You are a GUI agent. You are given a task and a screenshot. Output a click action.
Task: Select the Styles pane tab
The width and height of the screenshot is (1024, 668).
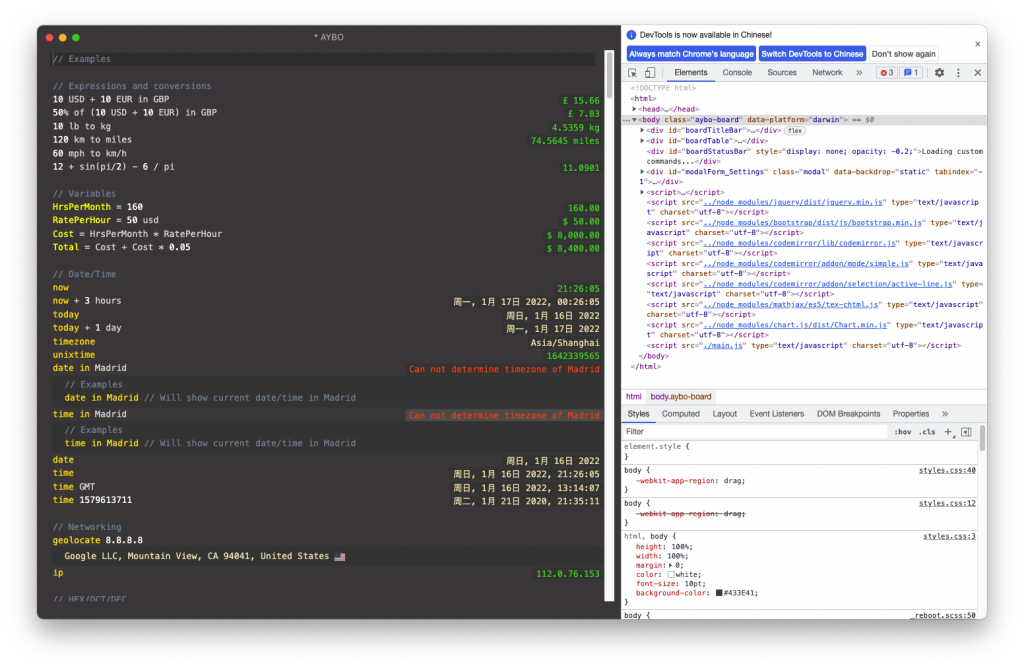click(x=638, y=414)
